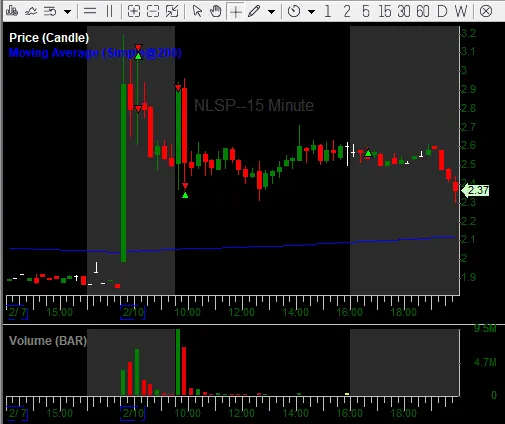
Task: Click the zoom out icon
Action: click(x=153, y=11)
